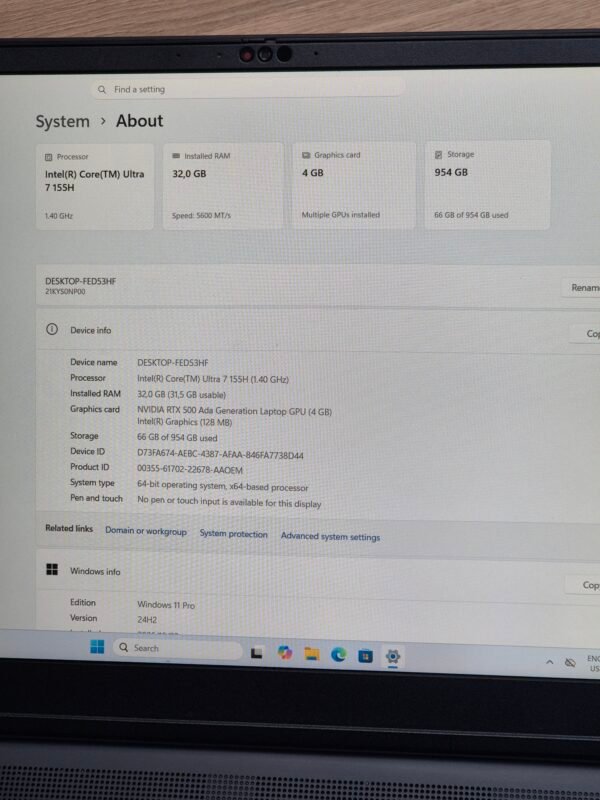
Task: Click the Device info circle icon
Action: coord(52,329)
